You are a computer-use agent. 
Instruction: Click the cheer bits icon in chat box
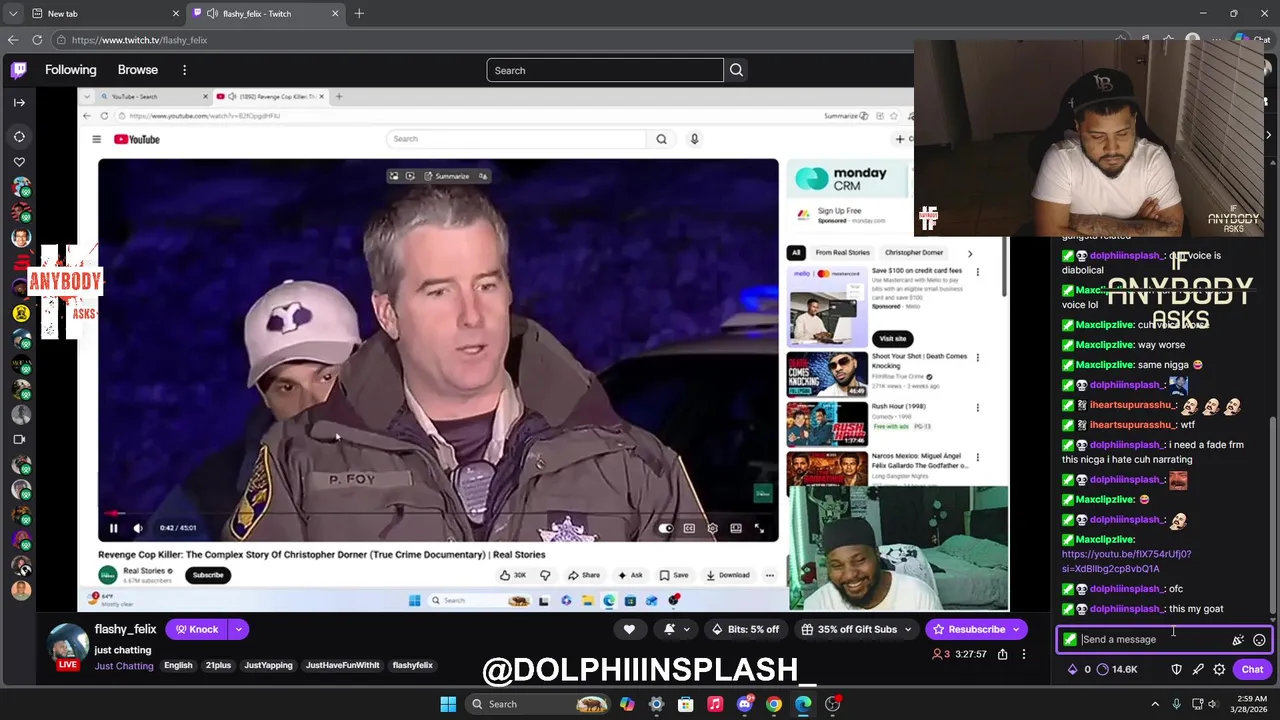click(1238, 640)
